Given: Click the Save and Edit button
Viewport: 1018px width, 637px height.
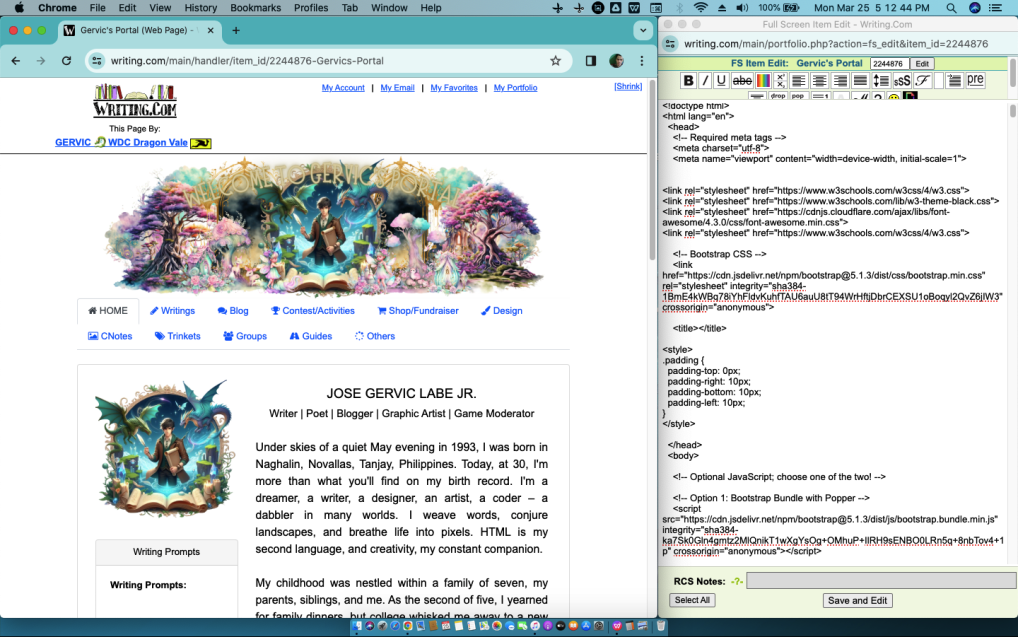Looking at the screenshot, I should (x=857, y=601).
